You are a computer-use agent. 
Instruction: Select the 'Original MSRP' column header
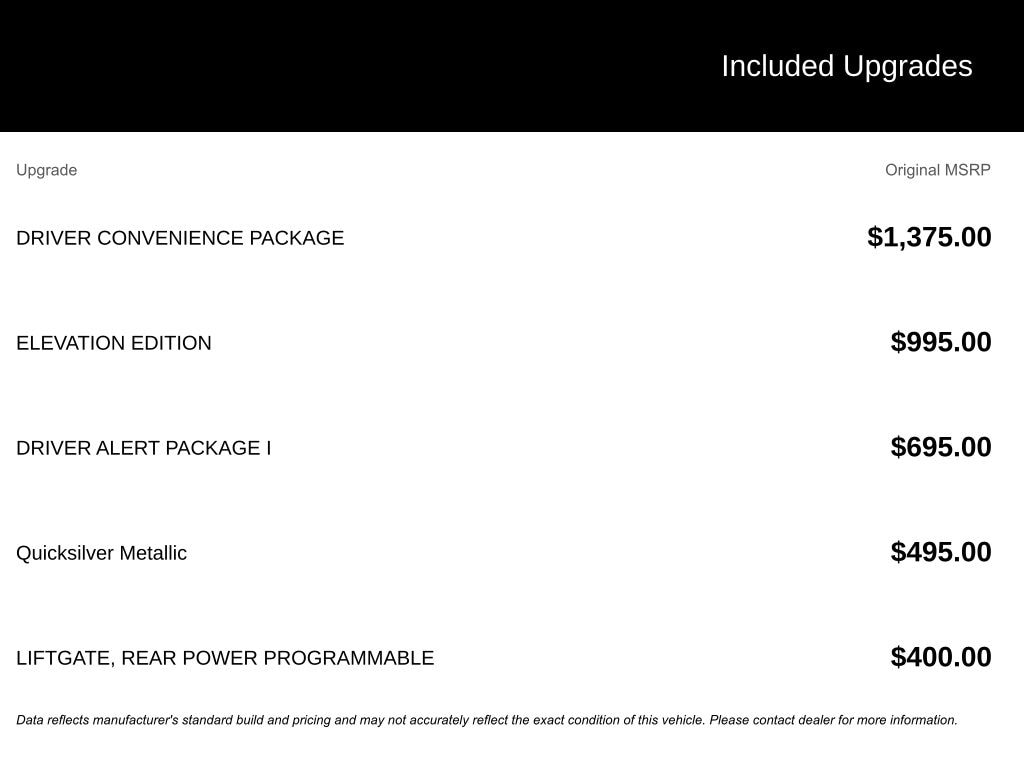937,170
